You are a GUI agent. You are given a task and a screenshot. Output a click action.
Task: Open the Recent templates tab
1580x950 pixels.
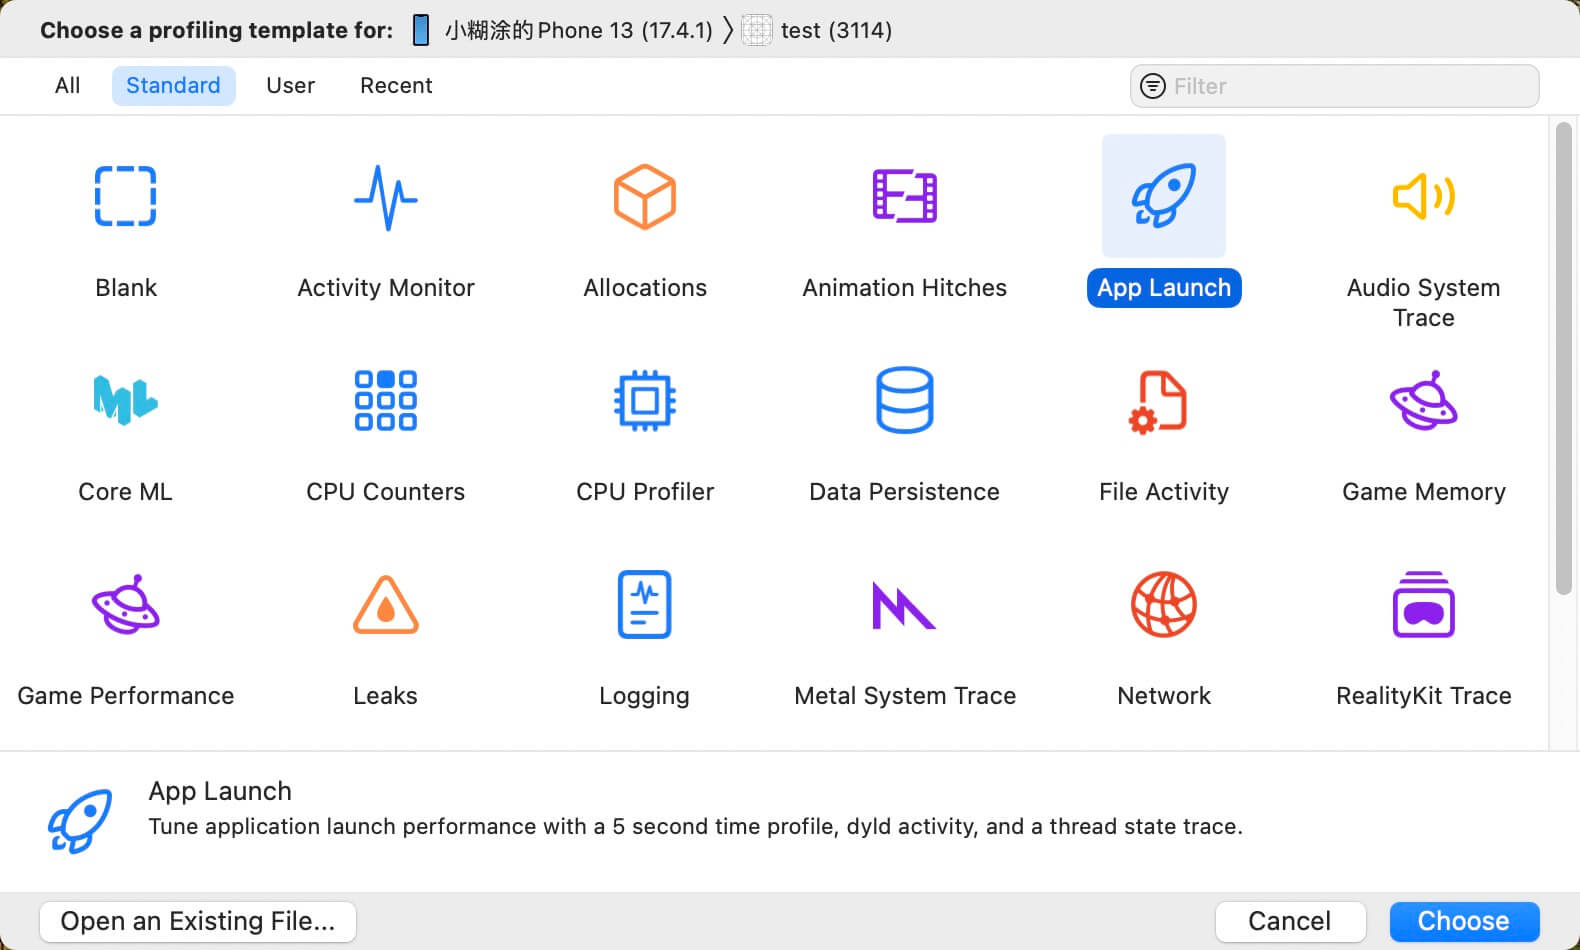(x=396, y=86)
